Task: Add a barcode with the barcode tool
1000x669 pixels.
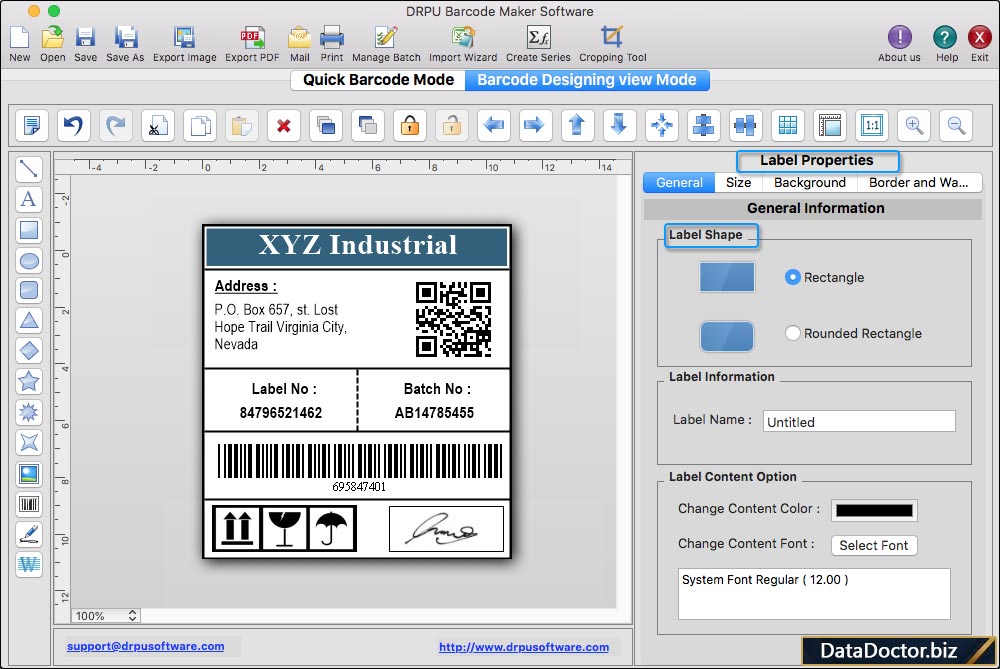Action: tap(29, 504)
